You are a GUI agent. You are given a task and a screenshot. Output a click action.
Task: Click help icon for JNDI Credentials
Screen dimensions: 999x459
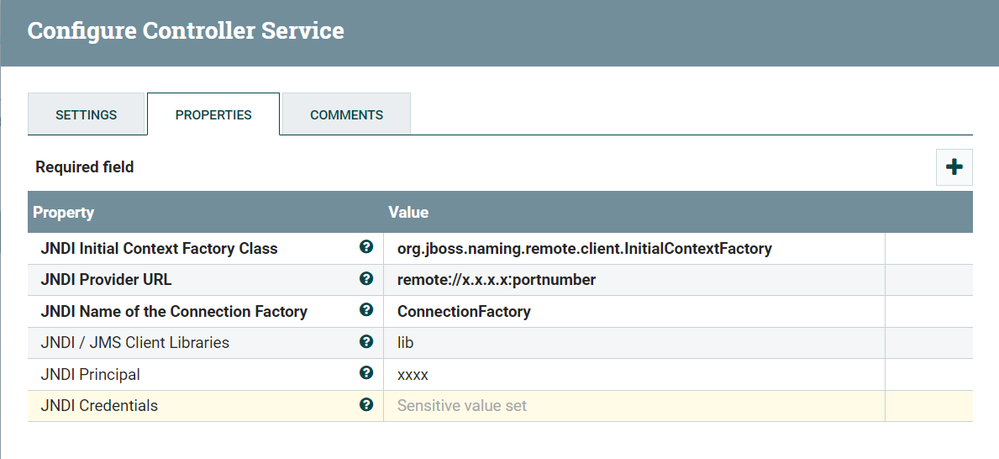point(366,405)
